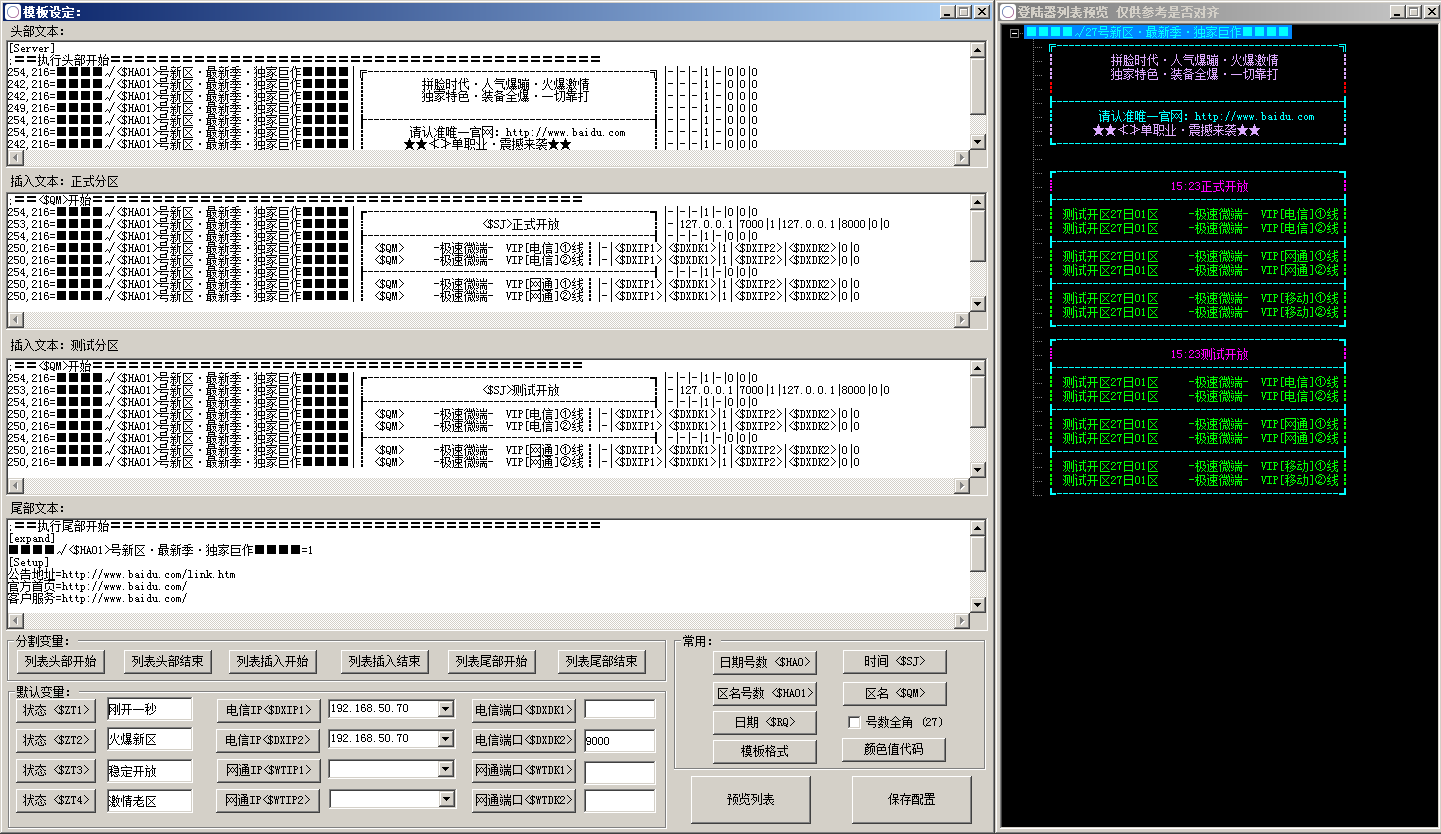
Task: Focus the port field containing 9000
Action: click(x=620, y=740)
